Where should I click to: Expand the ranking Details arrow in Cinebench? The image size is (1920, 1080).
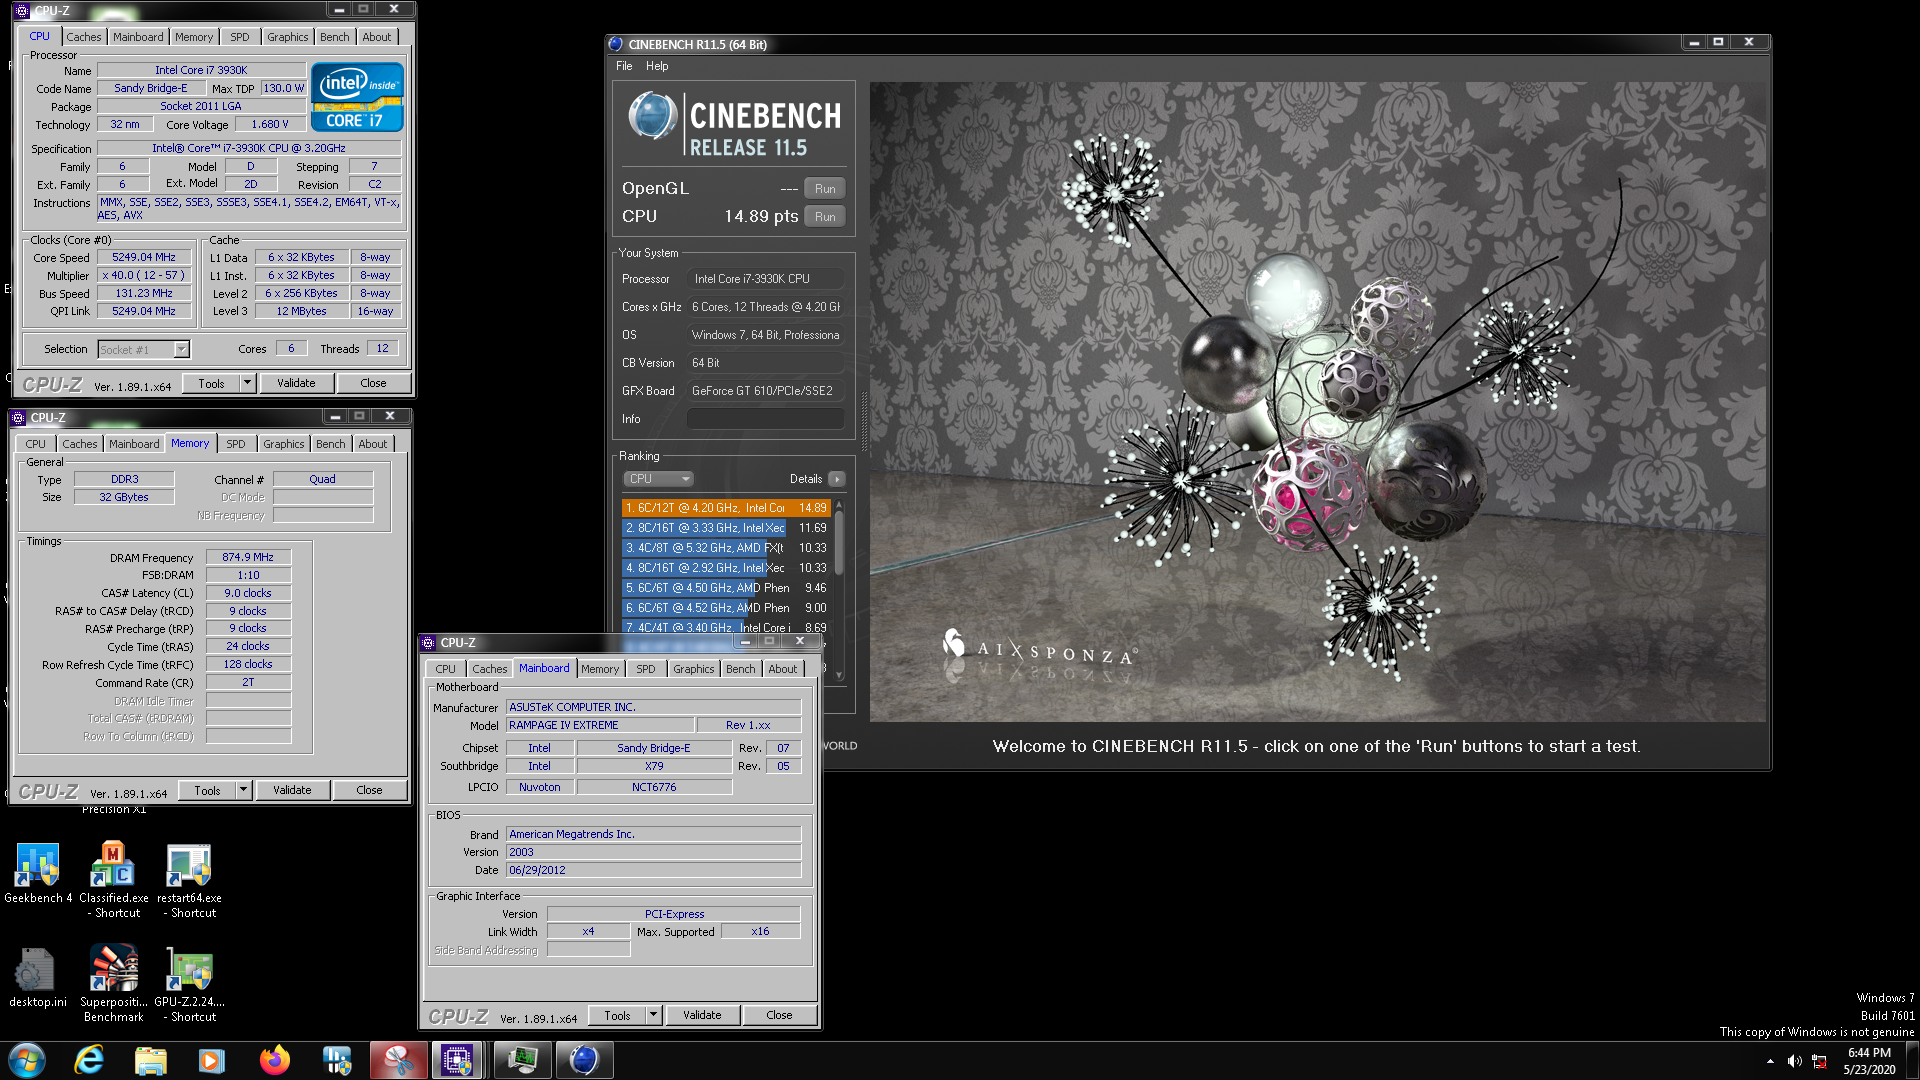pos(837,479)
